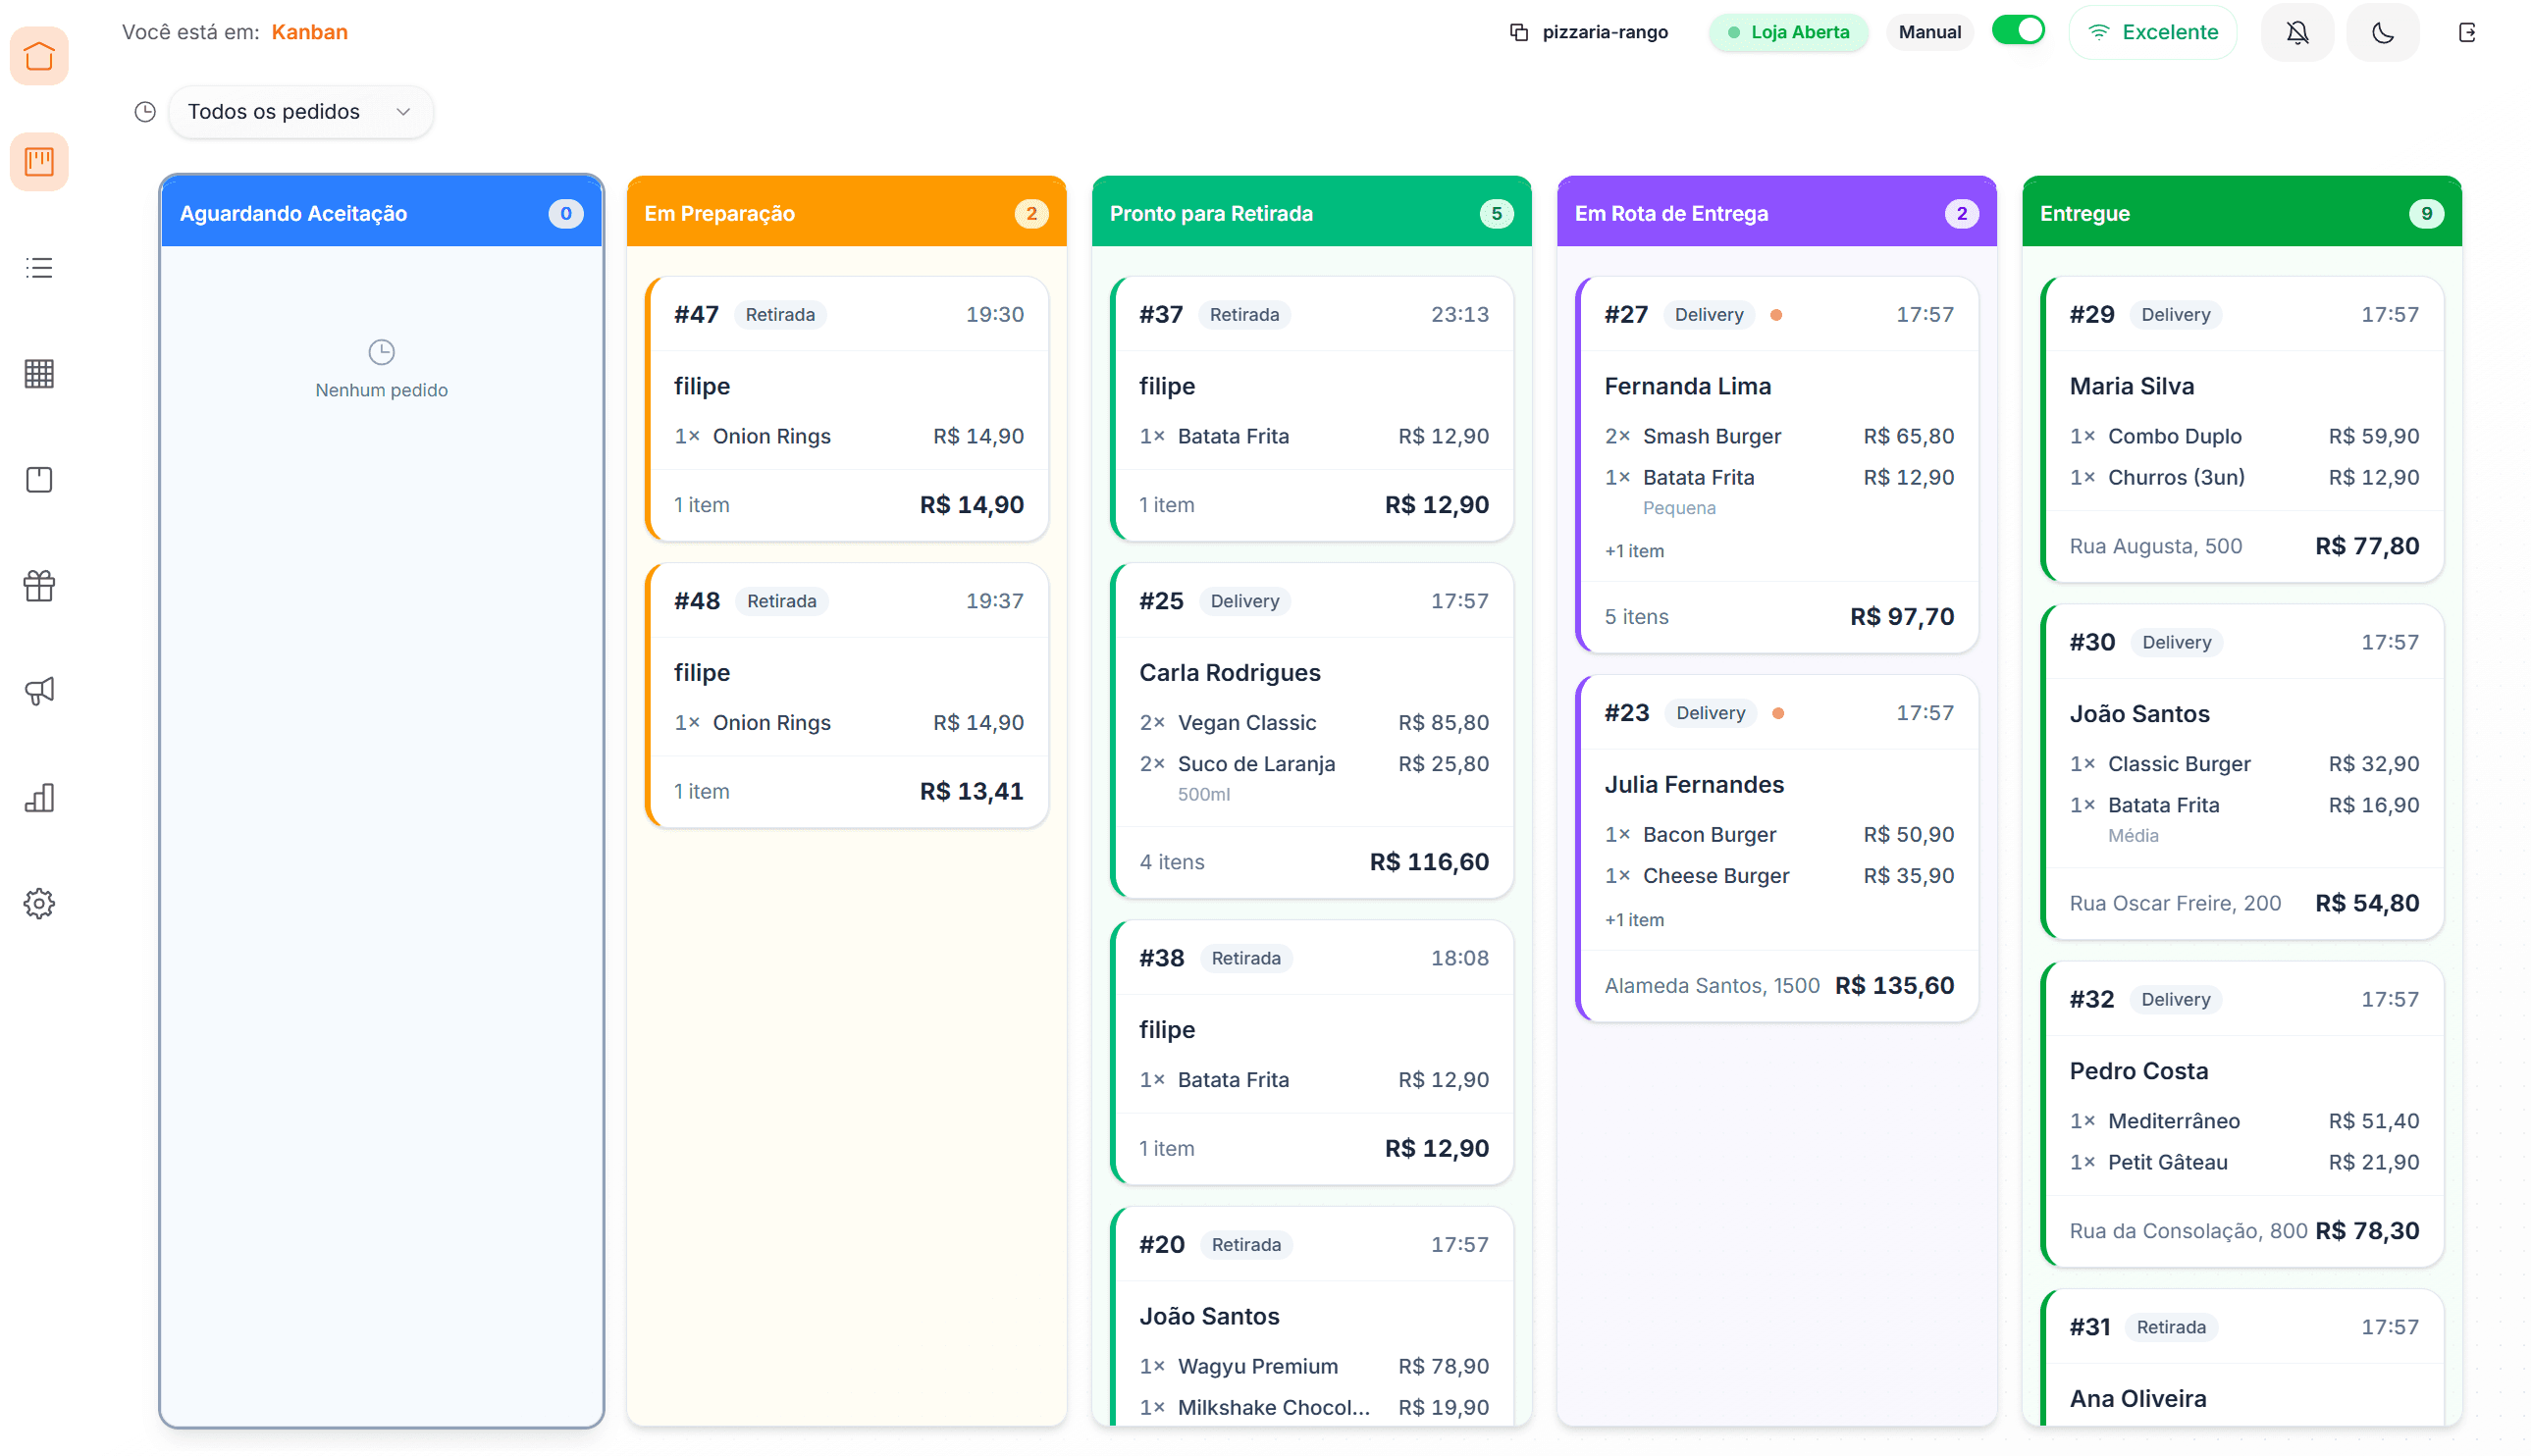
Task: Select order #27 from Fernanda Lima
Action: [x=1777, y=465]
